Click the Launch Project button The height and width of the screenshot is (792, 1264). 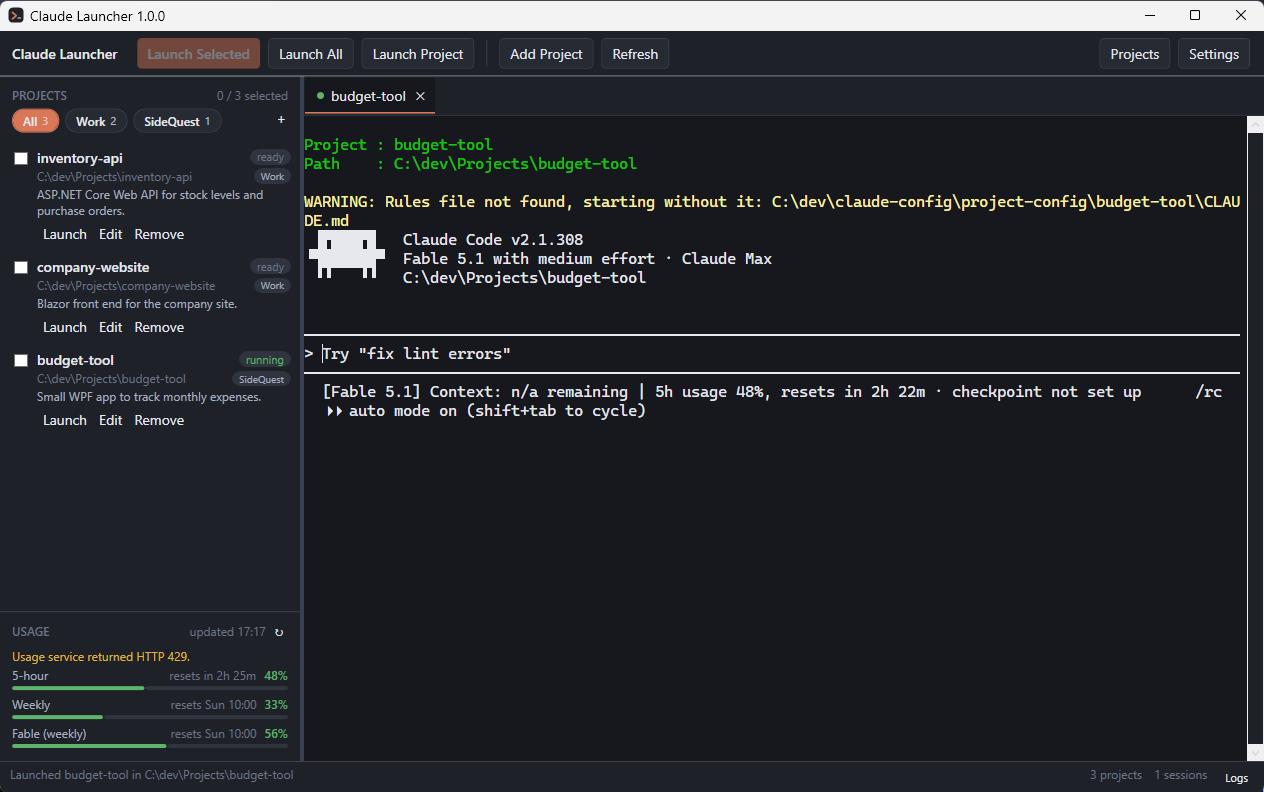pos(418,54)
